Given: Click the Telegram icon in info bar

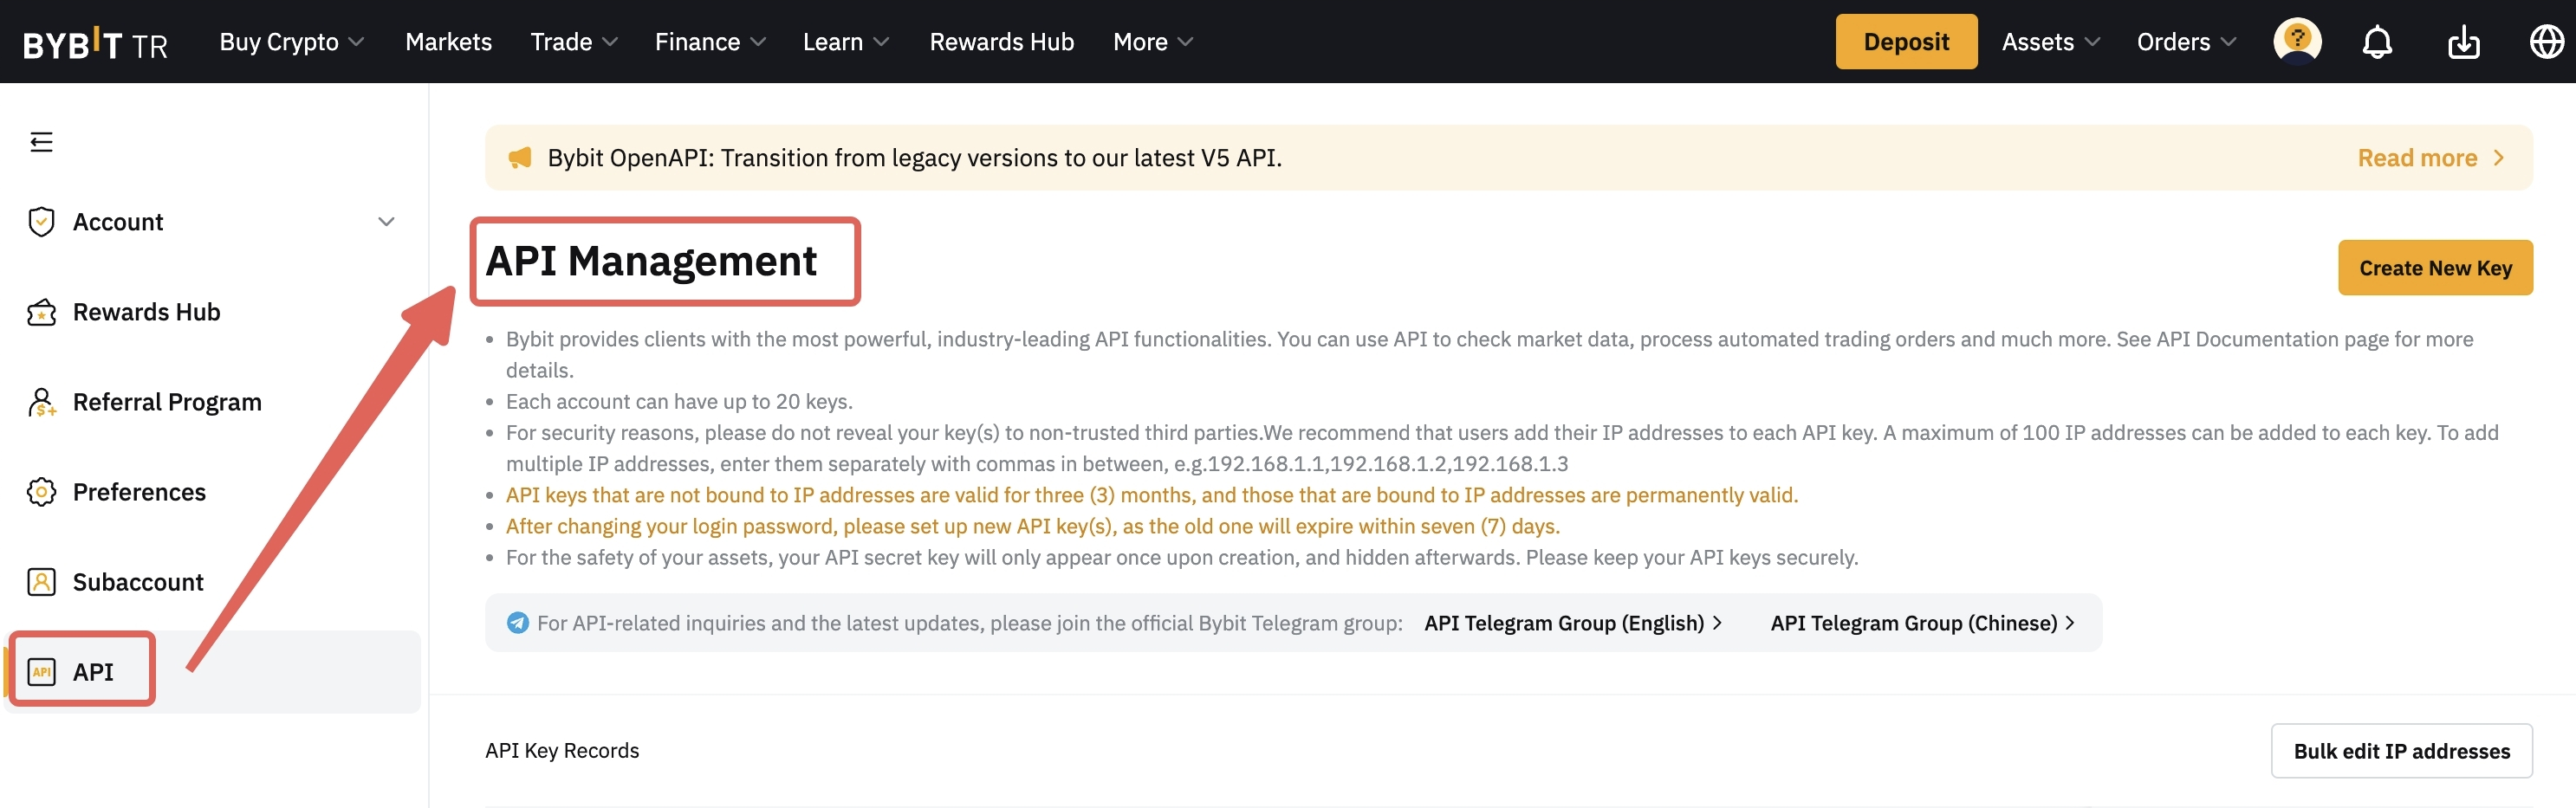Looking at the screenshot, I should point(517,623).
